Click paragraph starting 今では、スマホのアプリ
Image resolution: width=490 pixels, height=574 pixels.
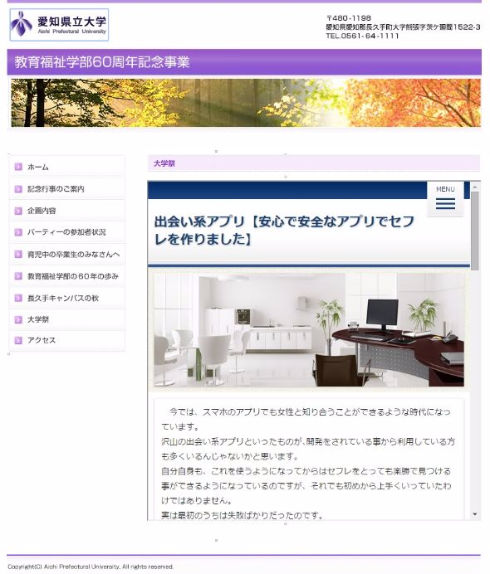pos(306,419)
